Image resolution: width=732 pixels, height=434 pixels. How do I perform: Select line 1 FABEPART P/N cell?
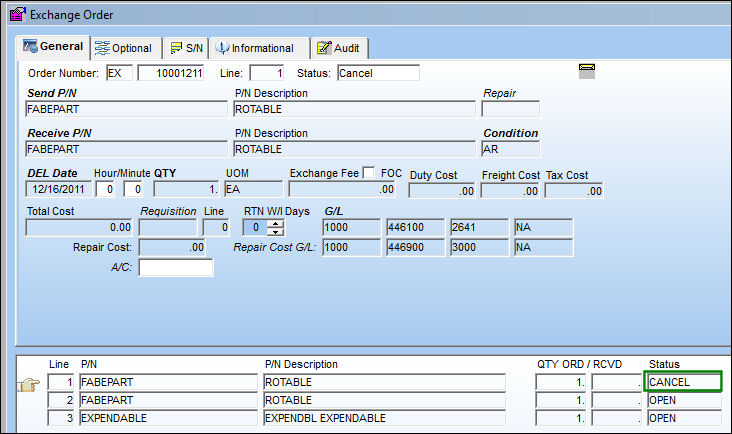169,382
